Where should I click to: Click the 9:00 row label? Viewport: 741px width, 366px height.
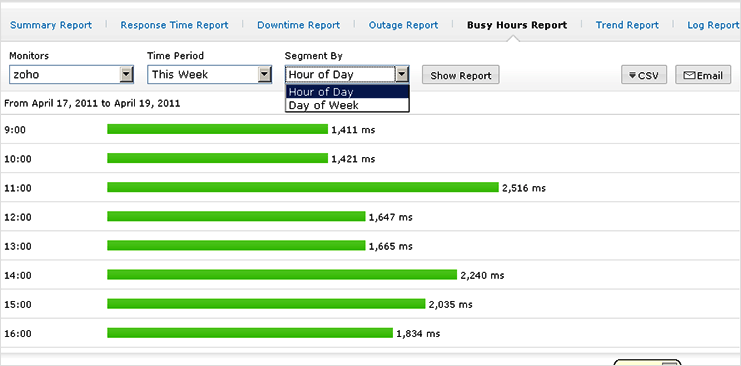15,130
